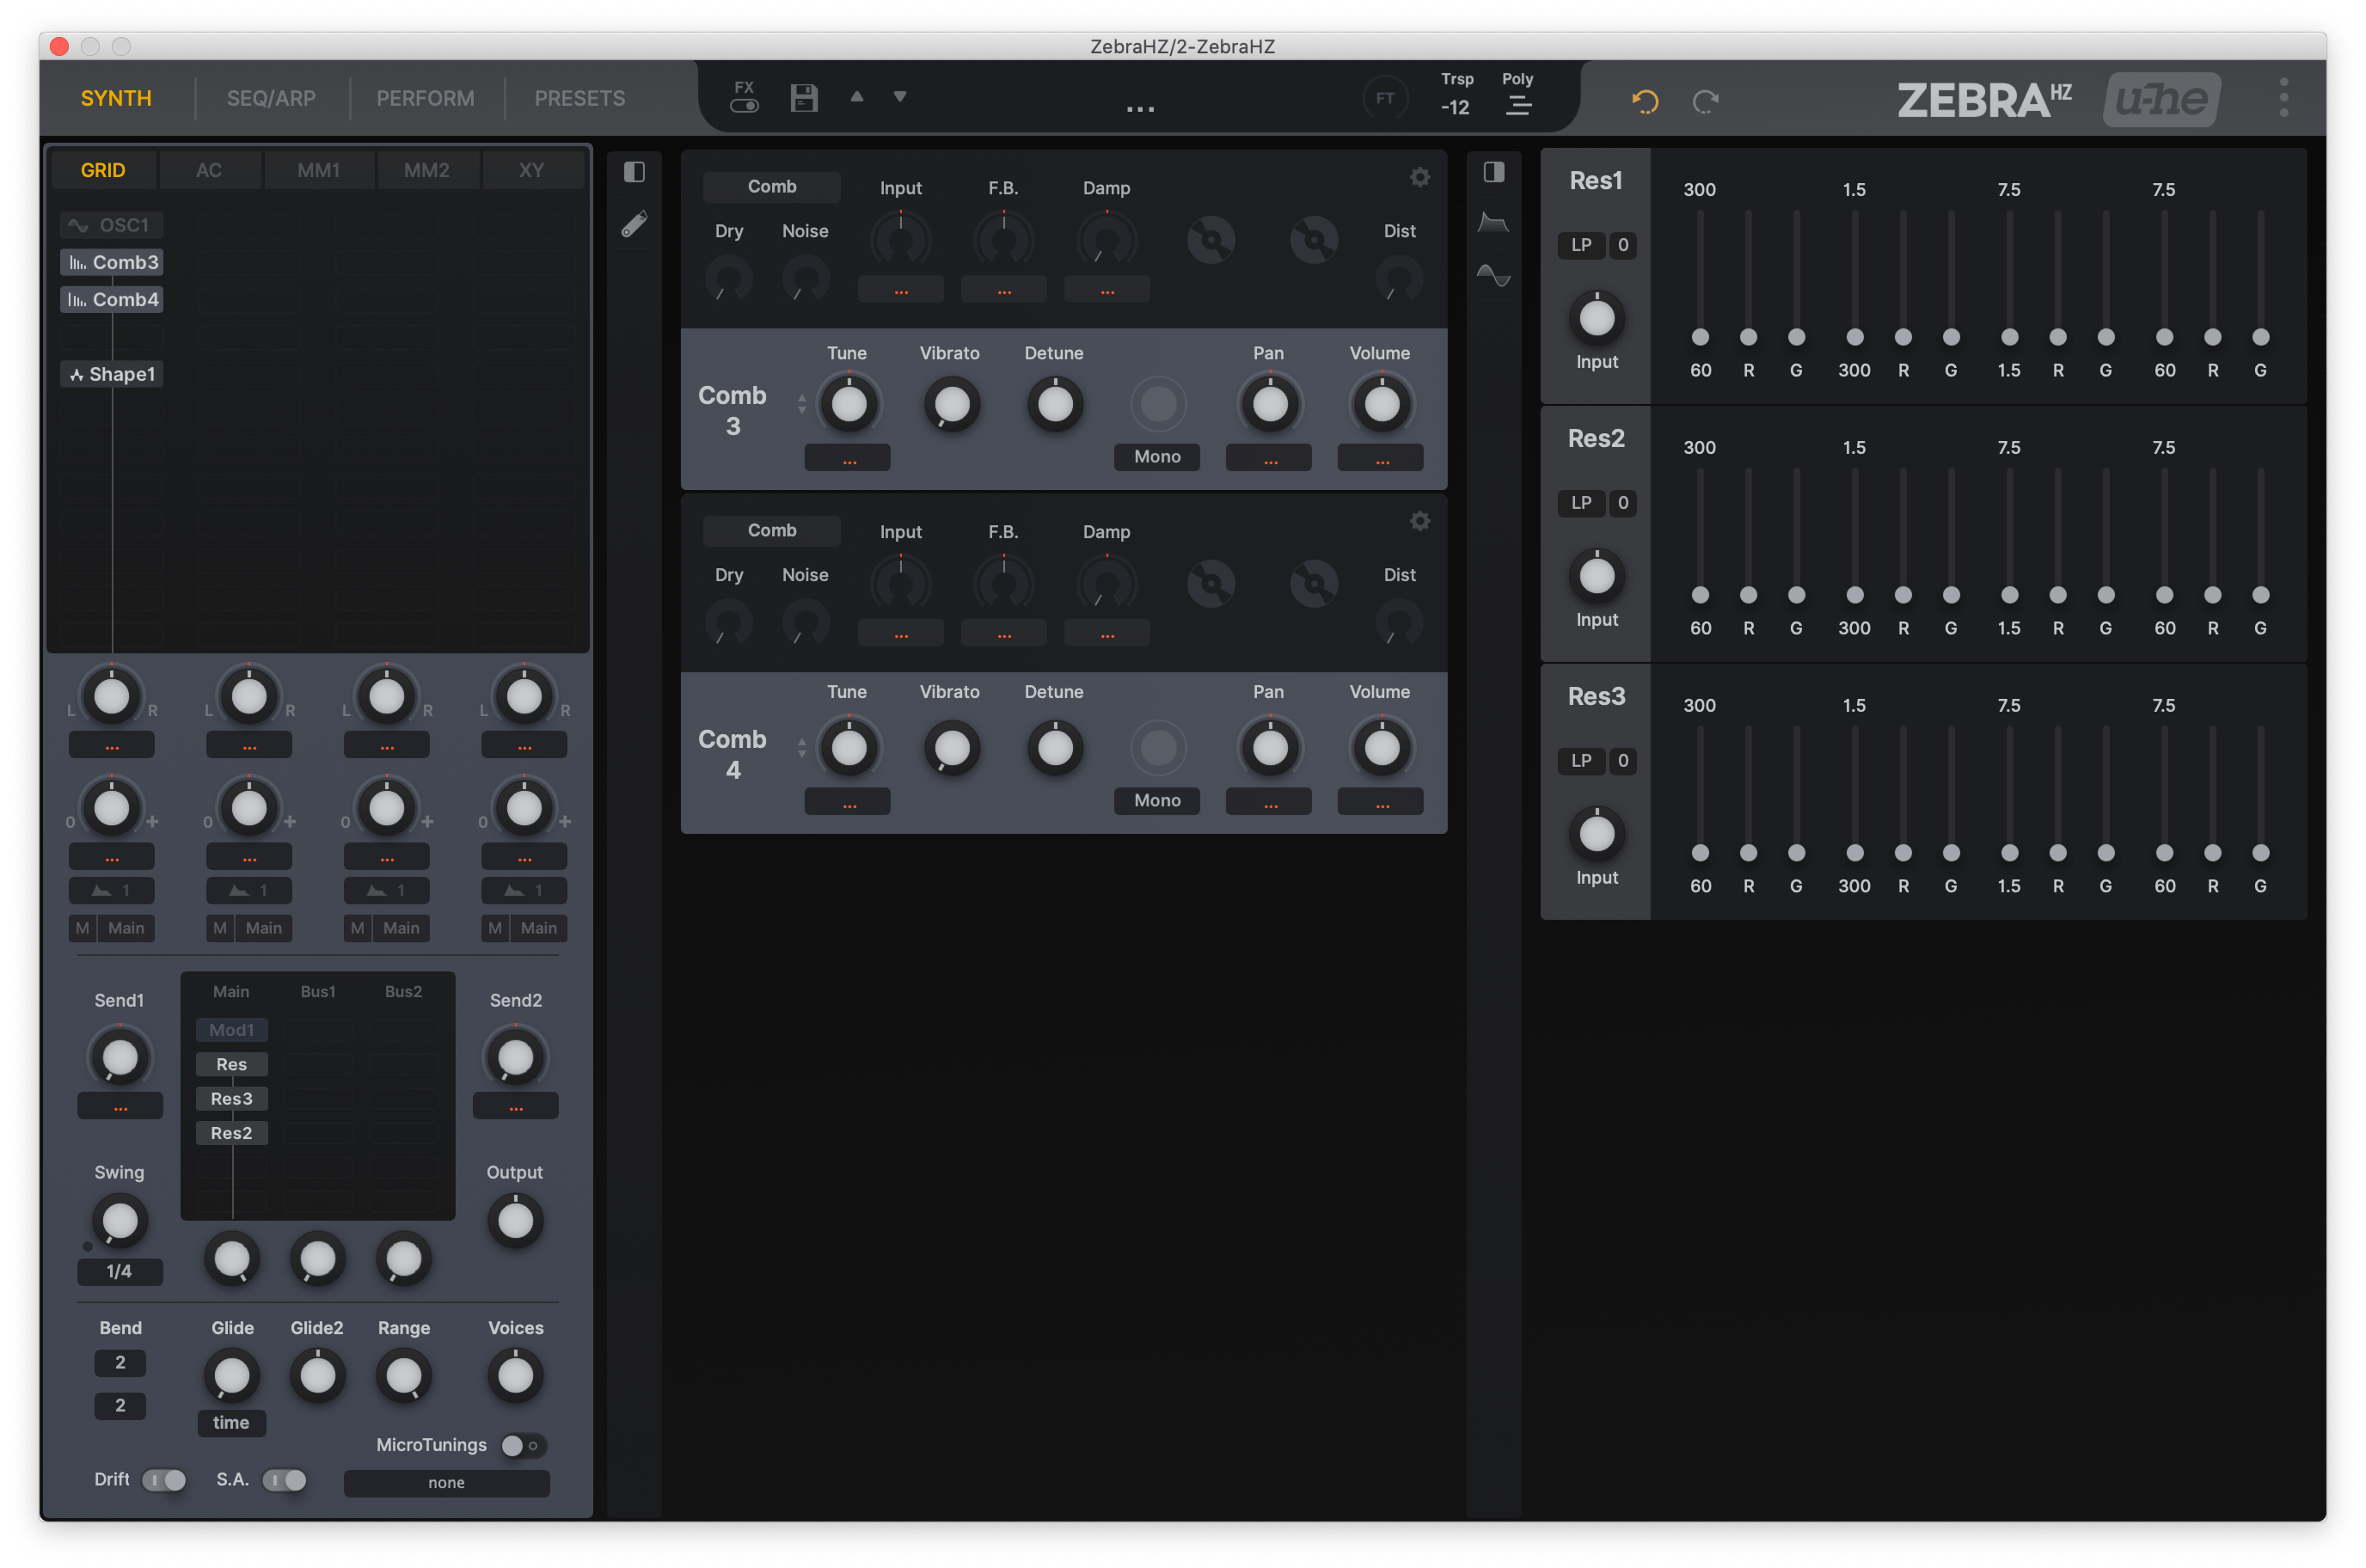This screenshot has width=2366, height=1568.
Task: Select the Comb4 module in grid
Action: click(x=111, y=299)
